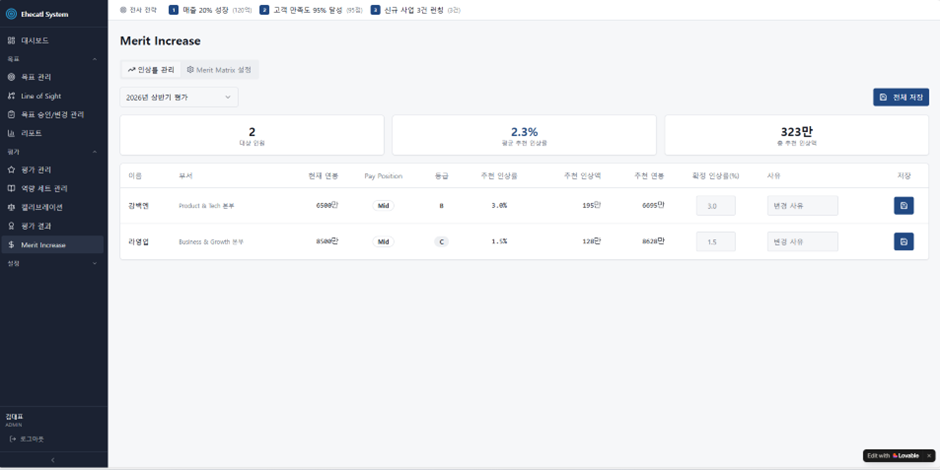Click the Ehecatl System logo icon
Viewport: 940px width, 470px height.
click(11, 14)
